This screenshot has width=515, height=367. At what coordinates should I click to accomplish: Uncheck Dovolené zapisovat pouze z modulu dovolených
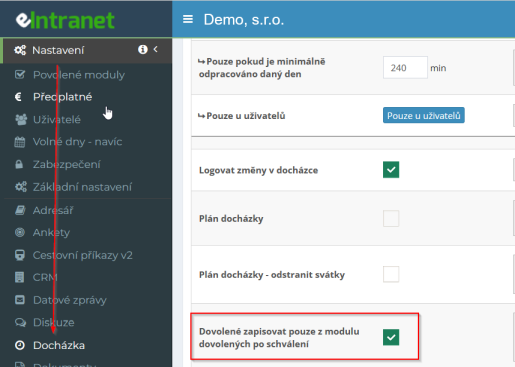point(391,337)
